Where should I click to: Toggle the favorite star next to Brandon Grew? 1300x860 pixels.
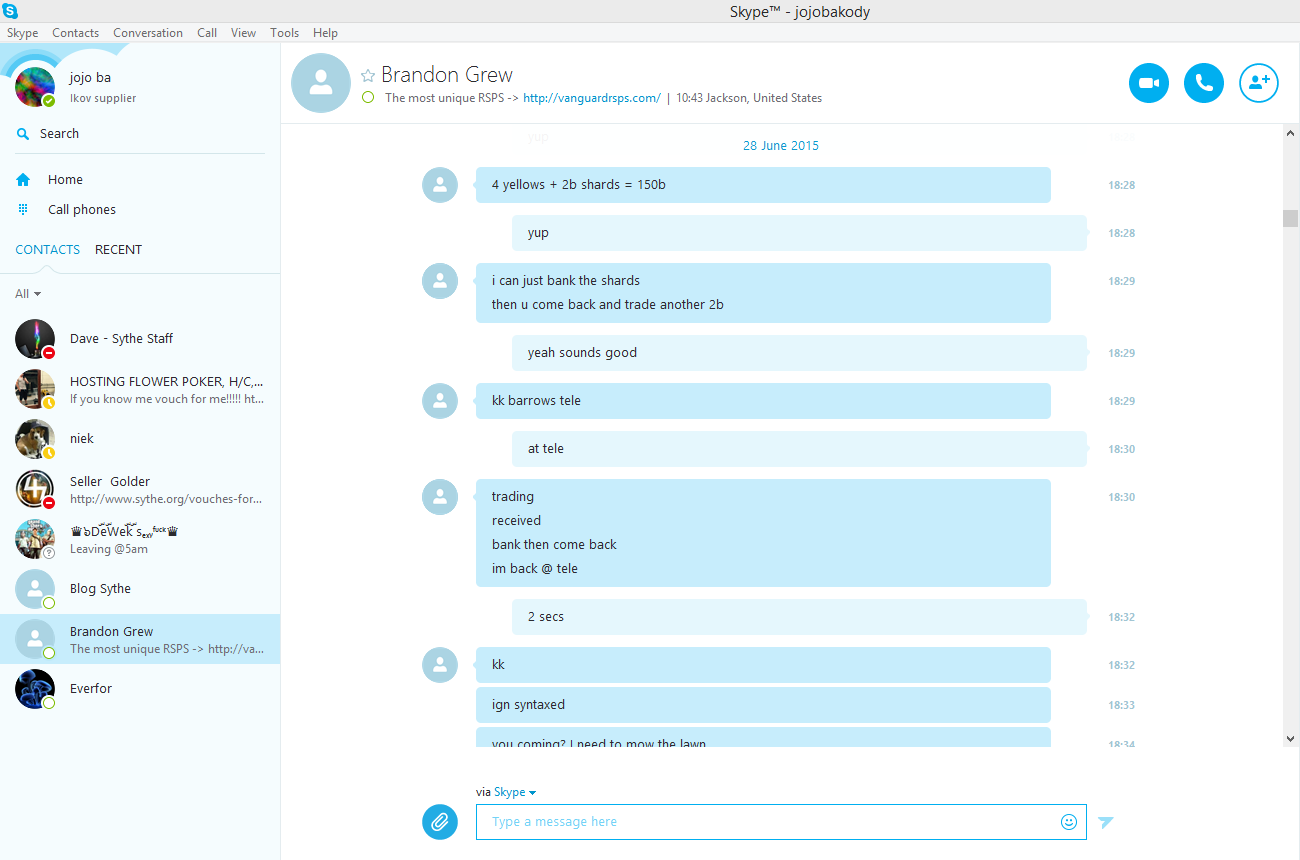(368, 75)
